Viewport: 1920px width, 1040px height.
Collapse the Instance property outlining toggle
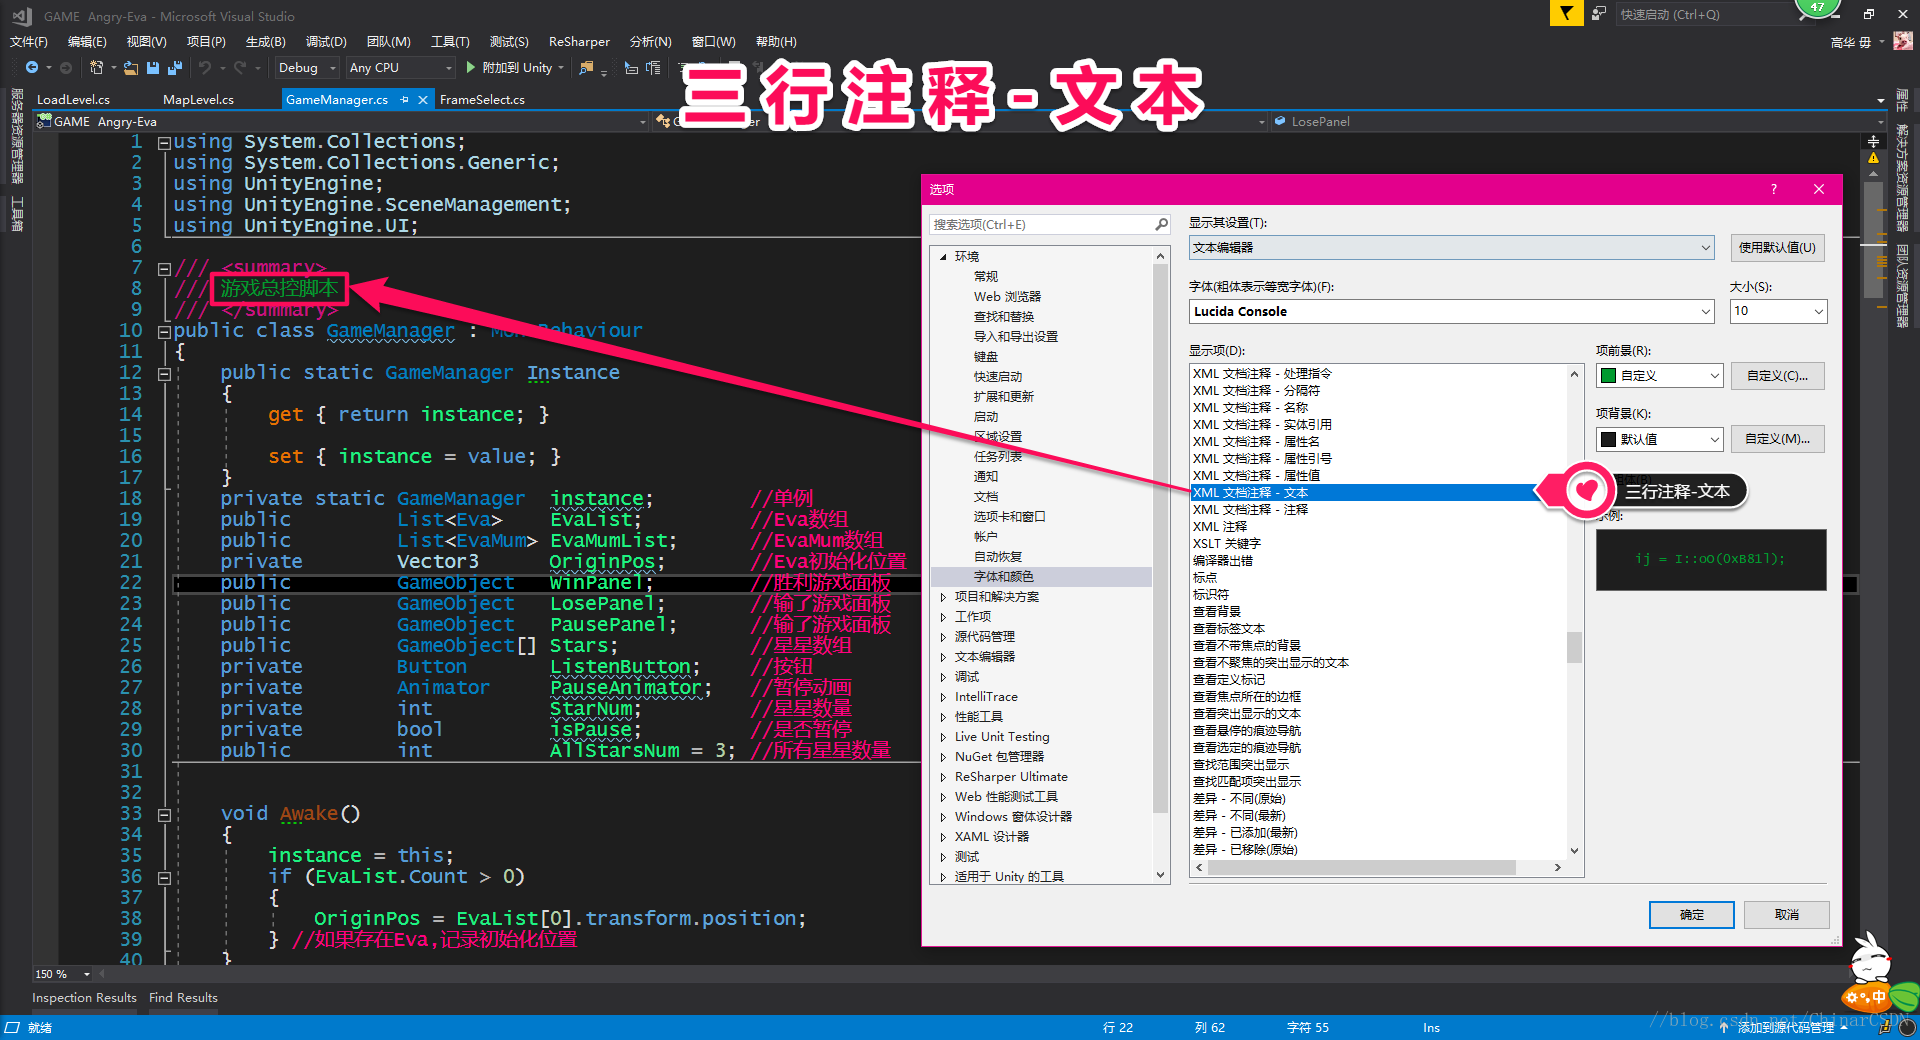pos(164,373)
